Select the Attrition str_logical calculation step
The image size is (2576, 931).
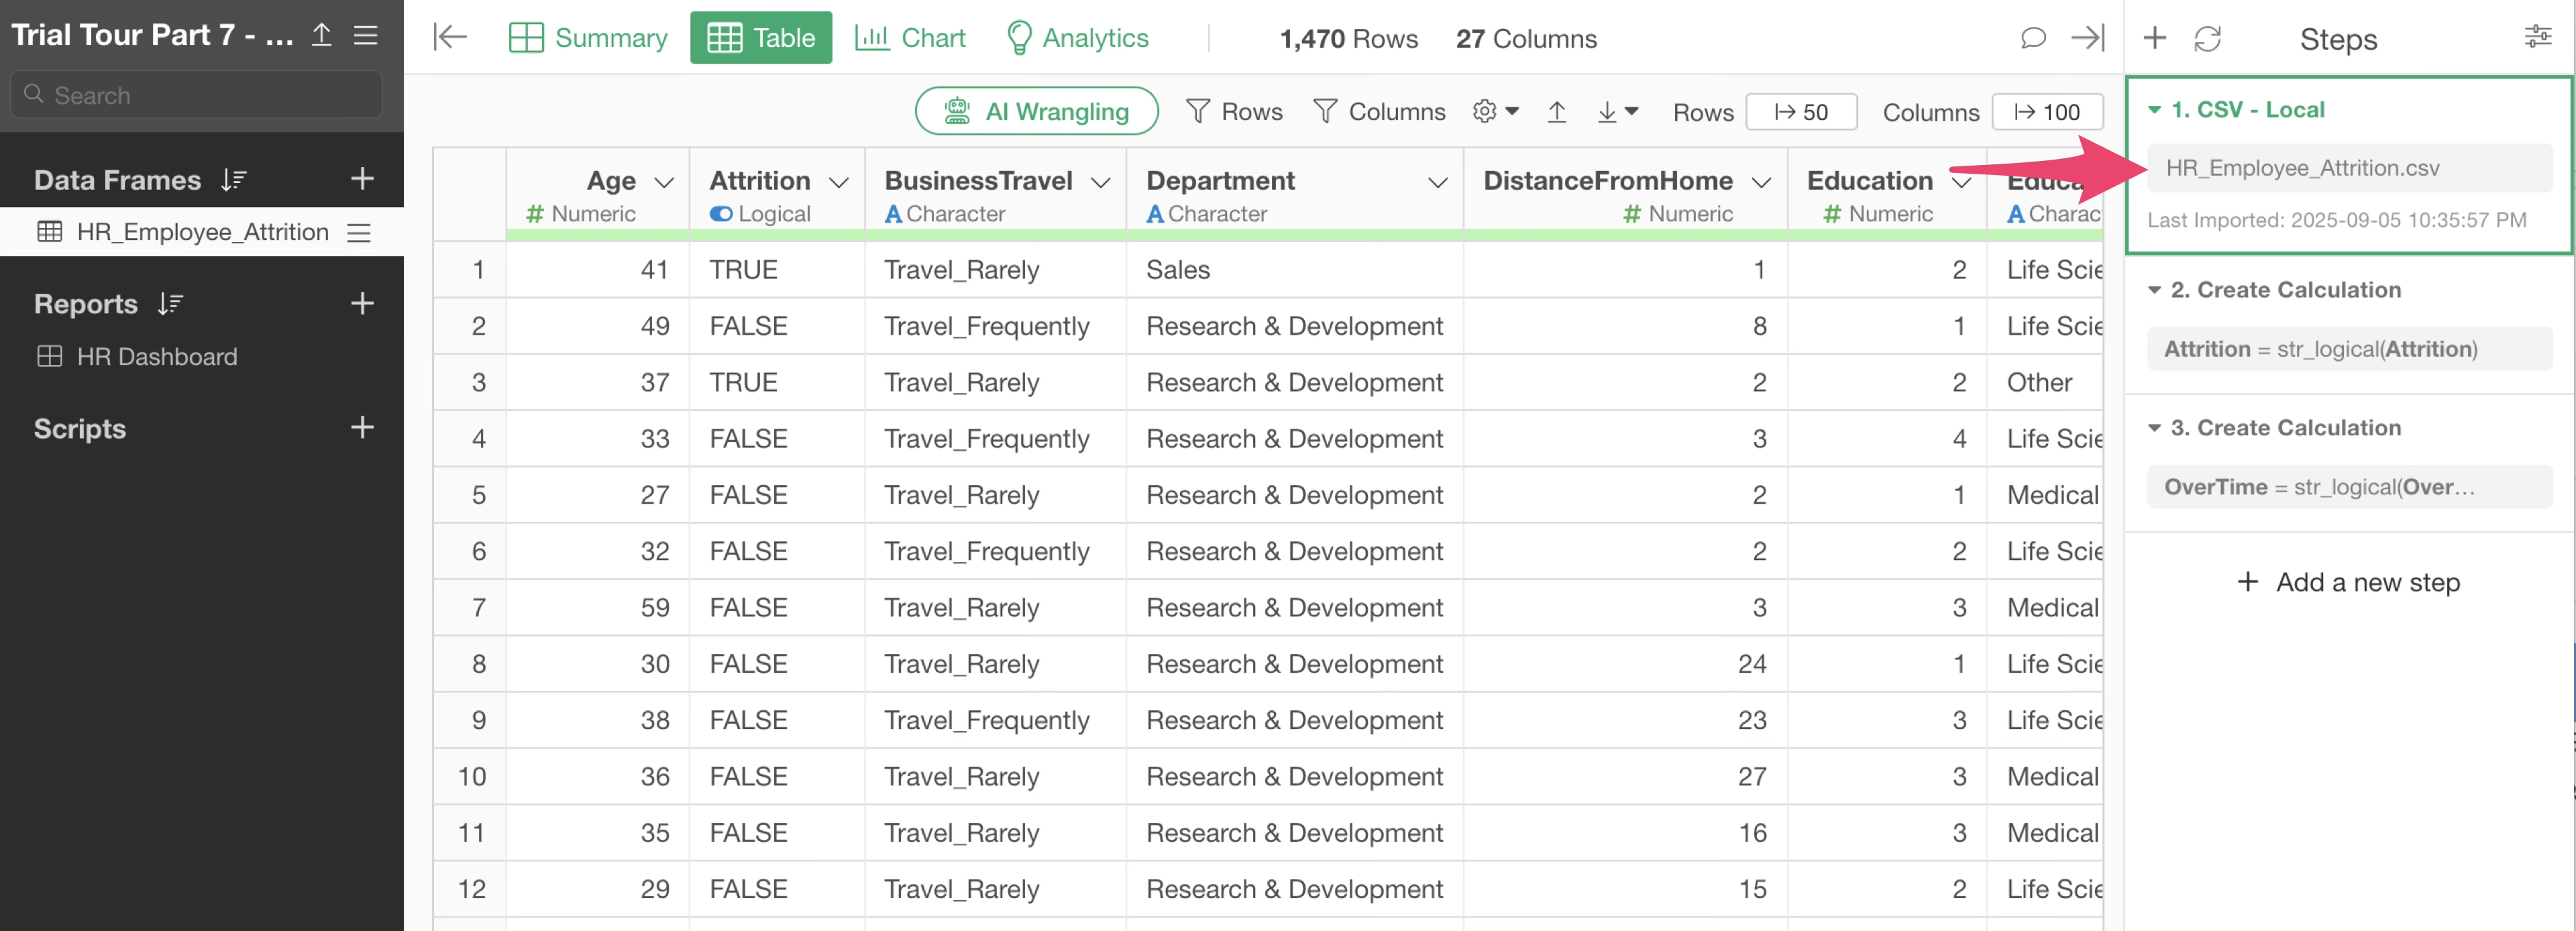click(2349, 349)
